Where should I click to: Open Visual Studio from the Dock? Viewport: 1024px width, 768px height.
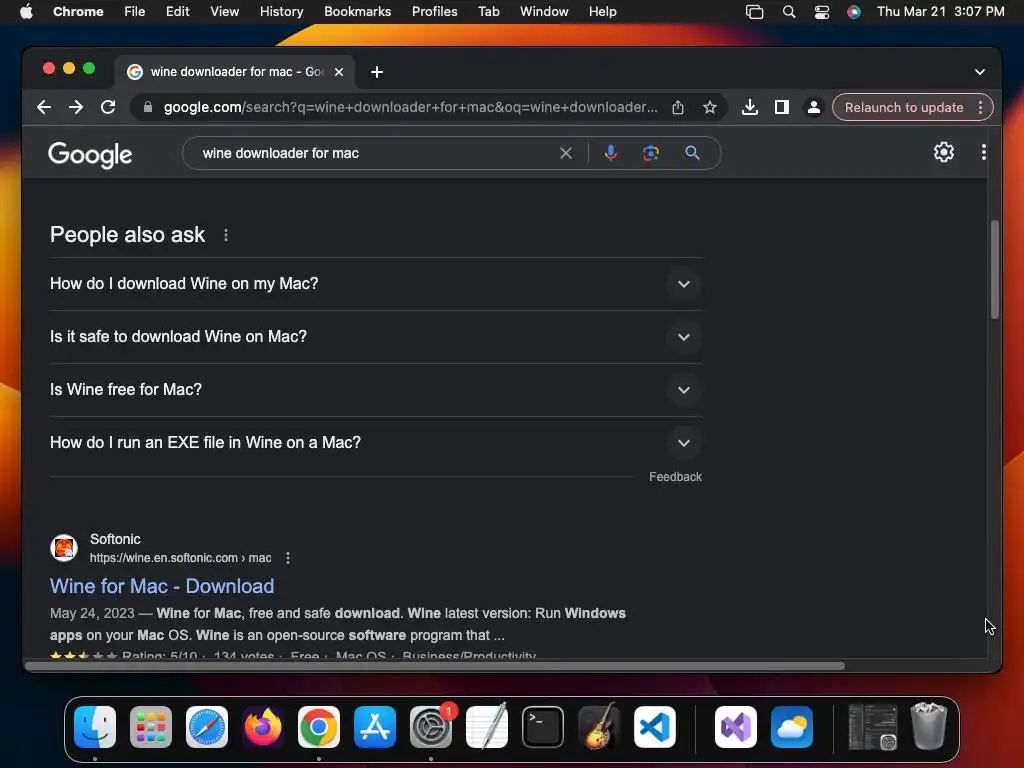[736, 727]
